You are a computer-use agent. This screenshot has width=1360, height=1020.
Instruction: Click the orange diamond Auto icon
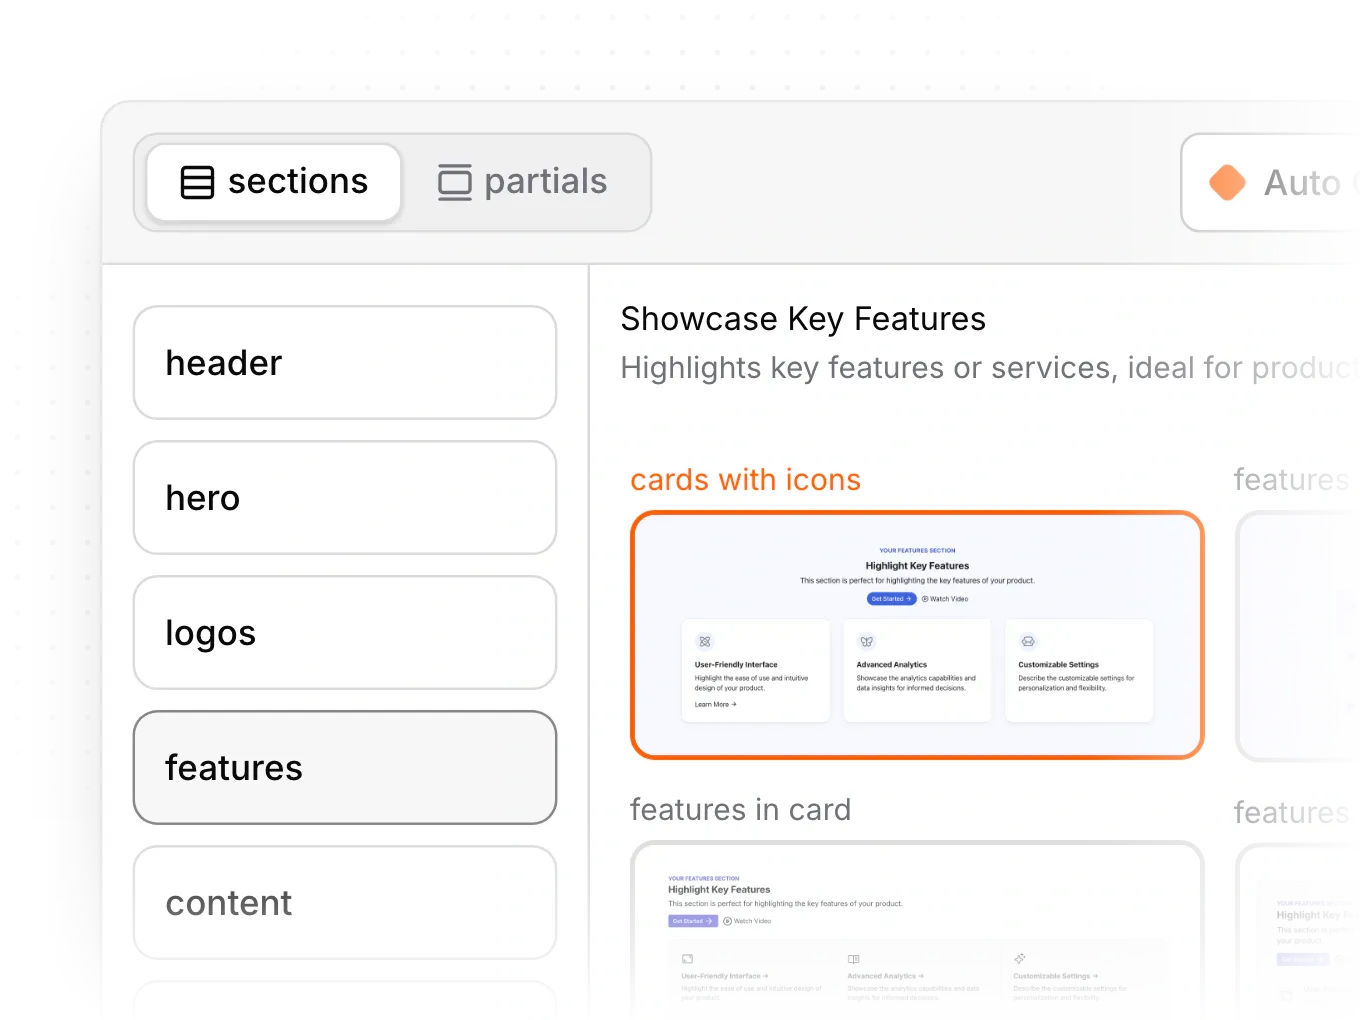(1227, 182)
